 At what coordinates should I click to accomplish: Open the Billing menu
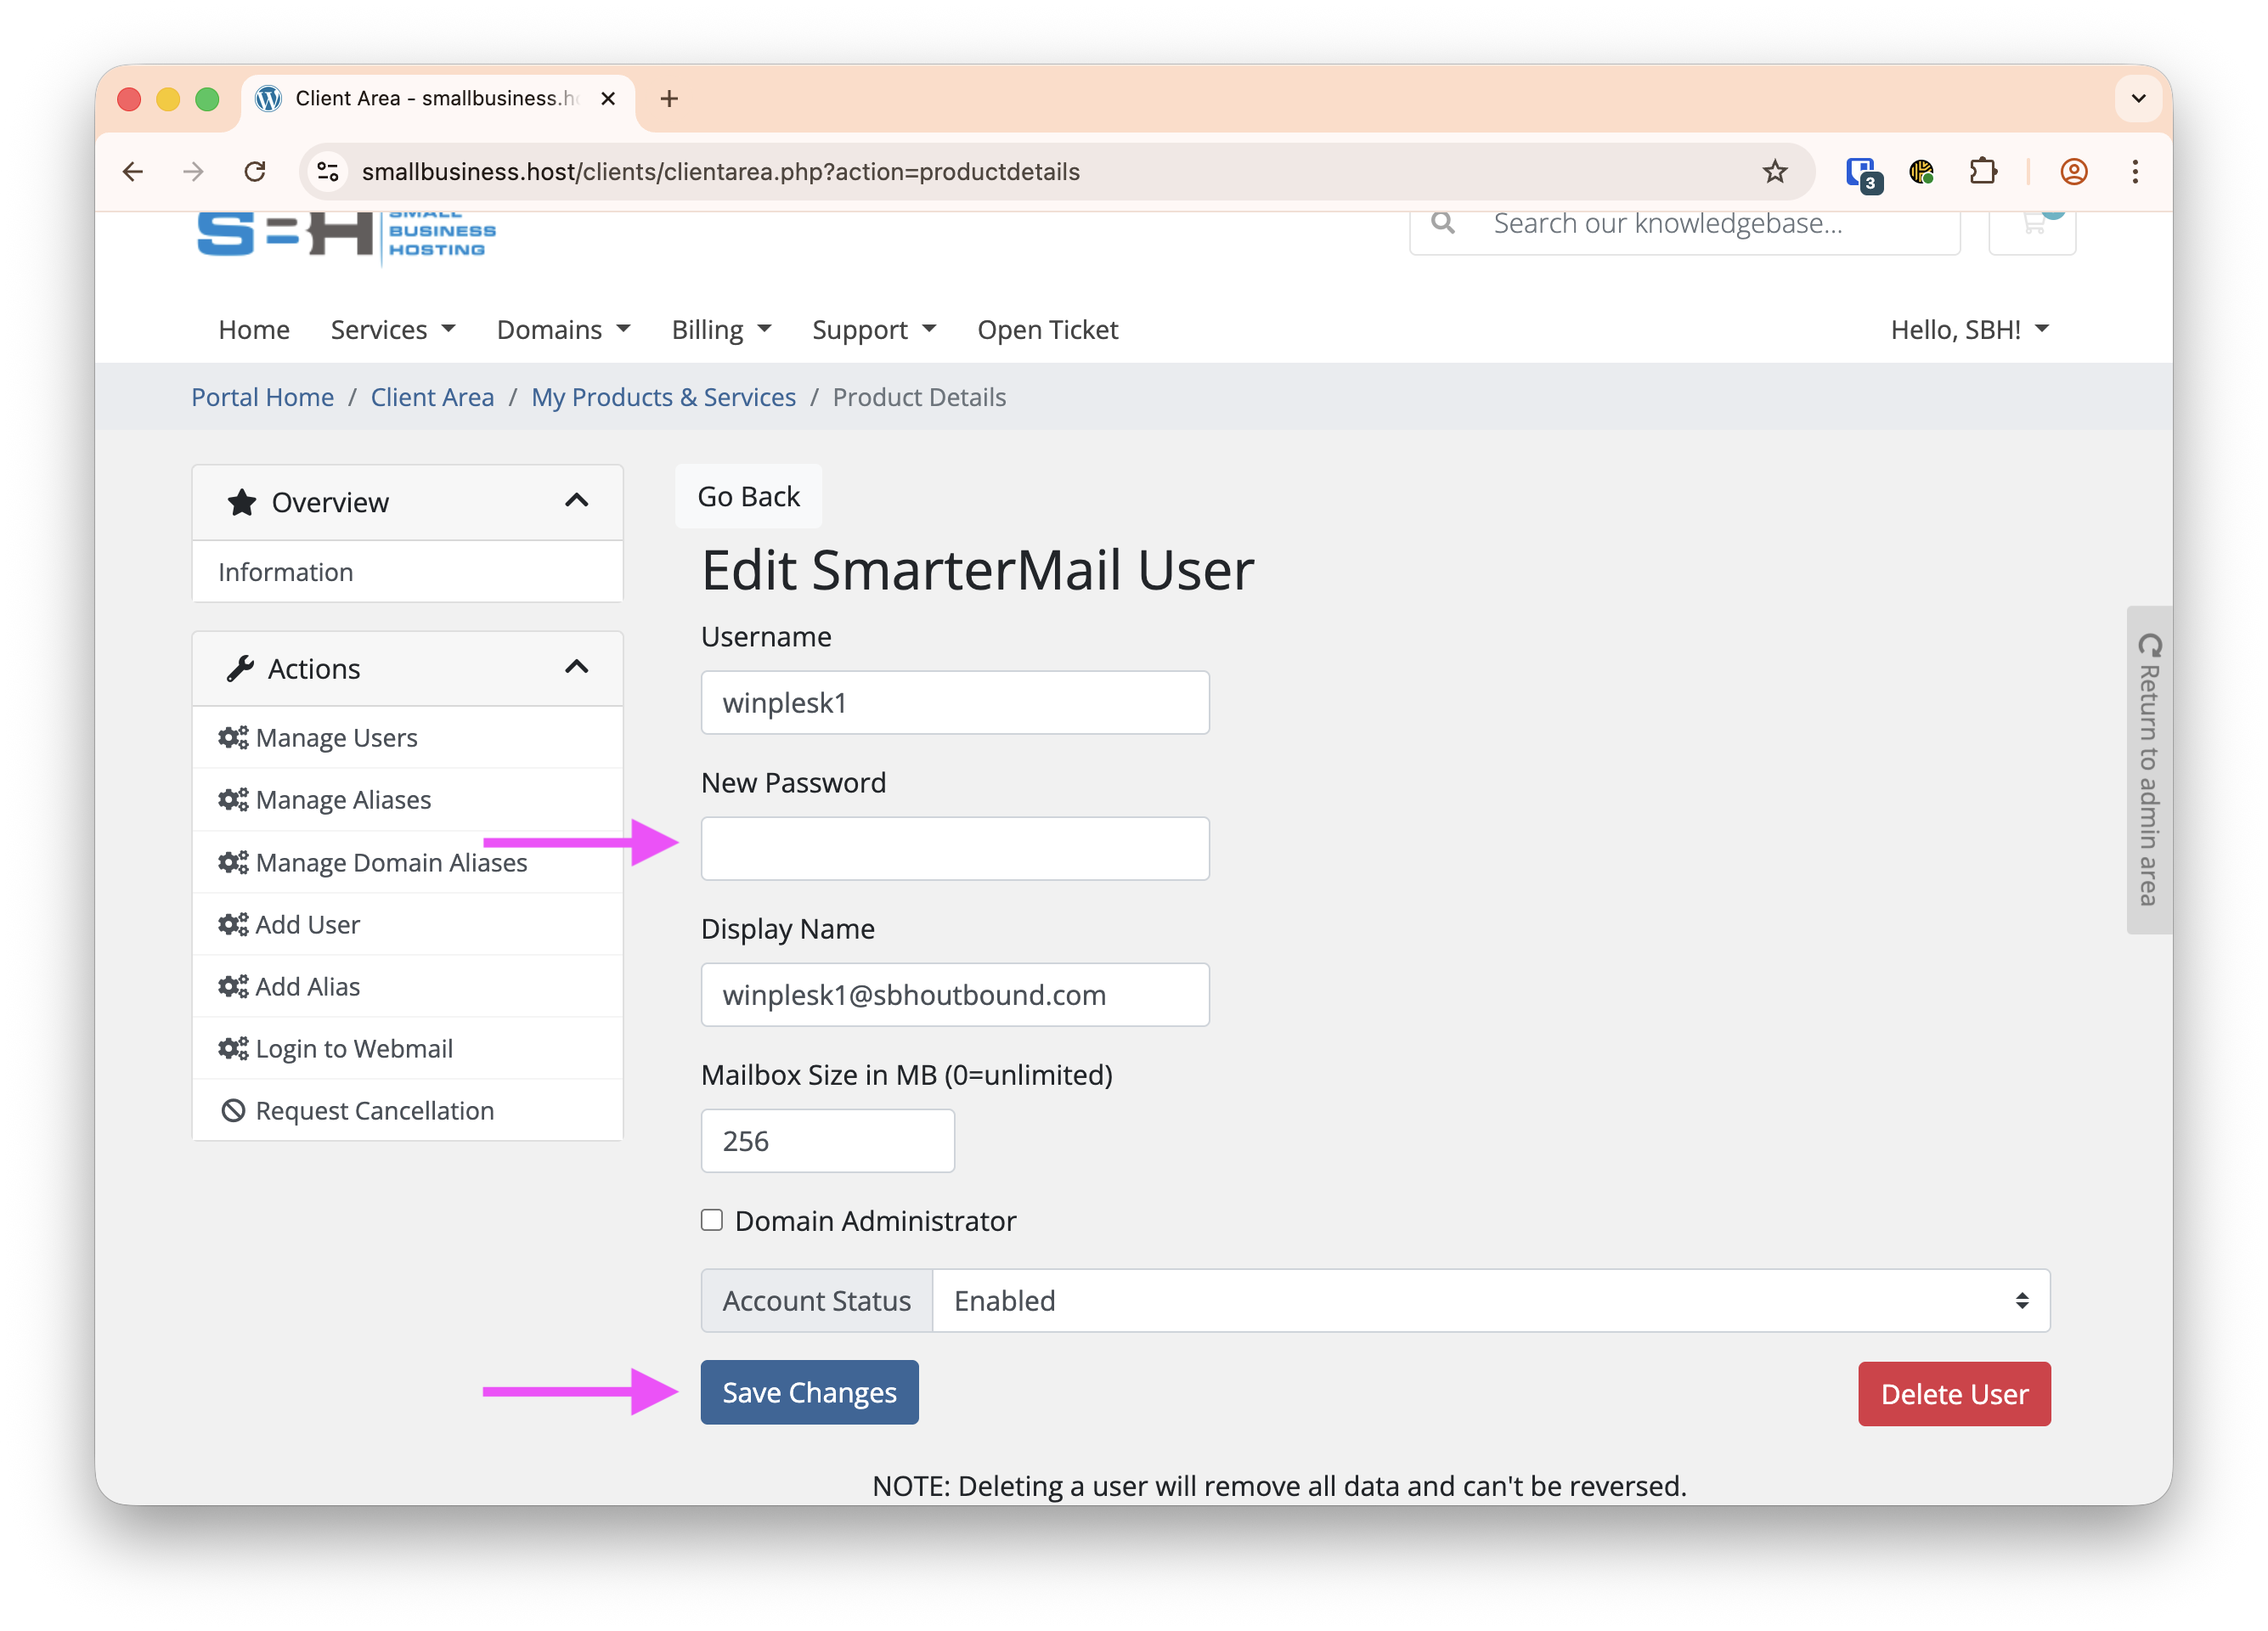[721, 330]
